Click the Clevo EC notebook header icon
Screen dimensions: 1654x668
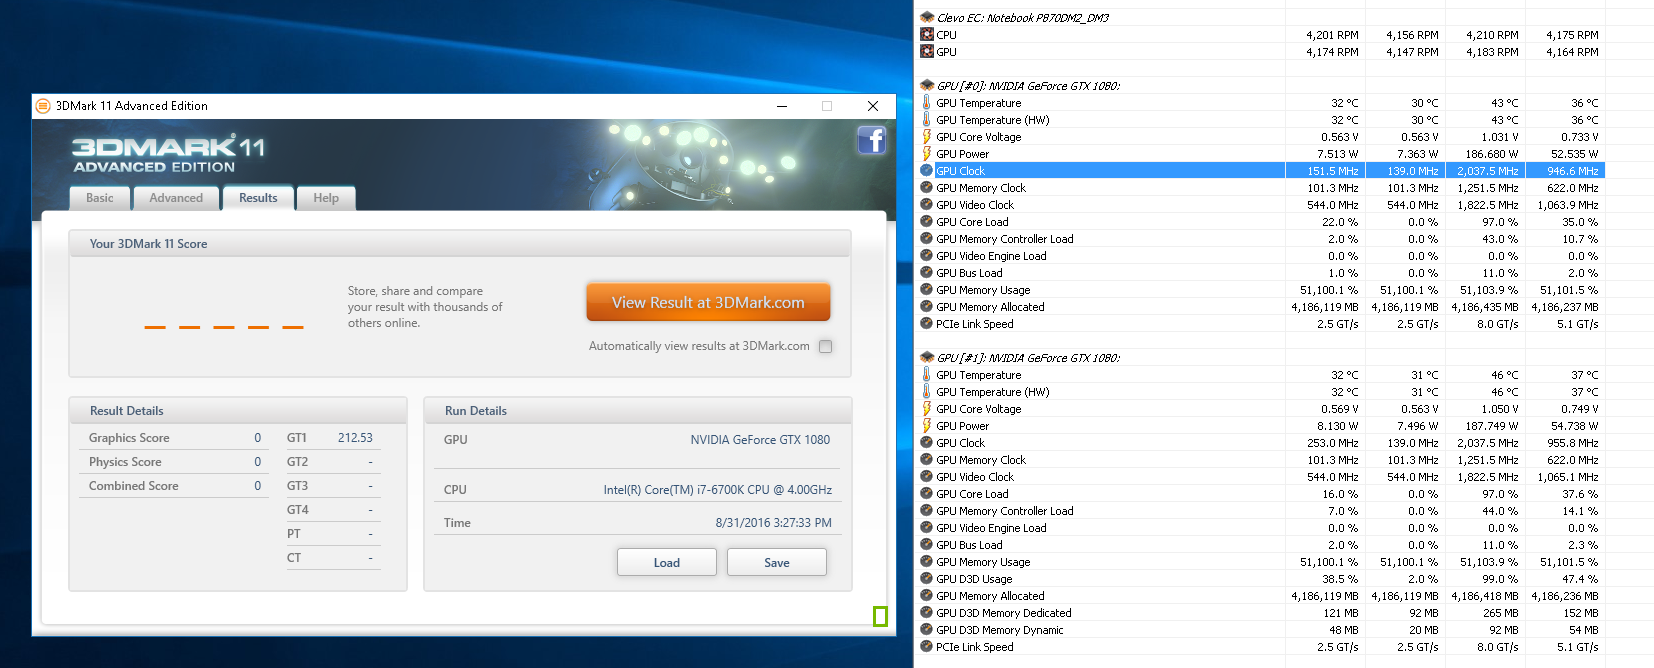(x=927, y=18)
